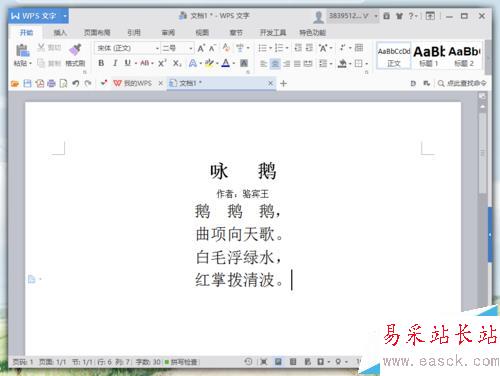This screenshot has height=376, width=500.
Task: Select the Format Painter brush
Action: click(75, 50)
